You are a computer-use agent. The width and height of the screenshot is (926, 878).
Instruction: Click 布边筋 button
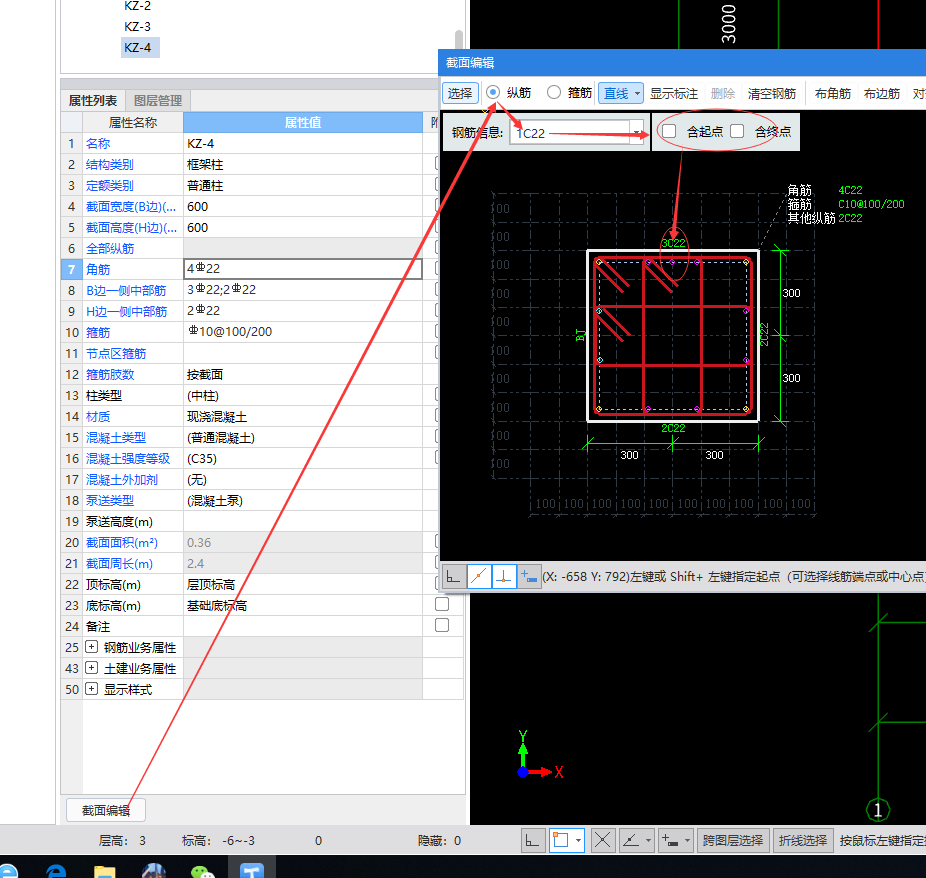tap(882, 93)
